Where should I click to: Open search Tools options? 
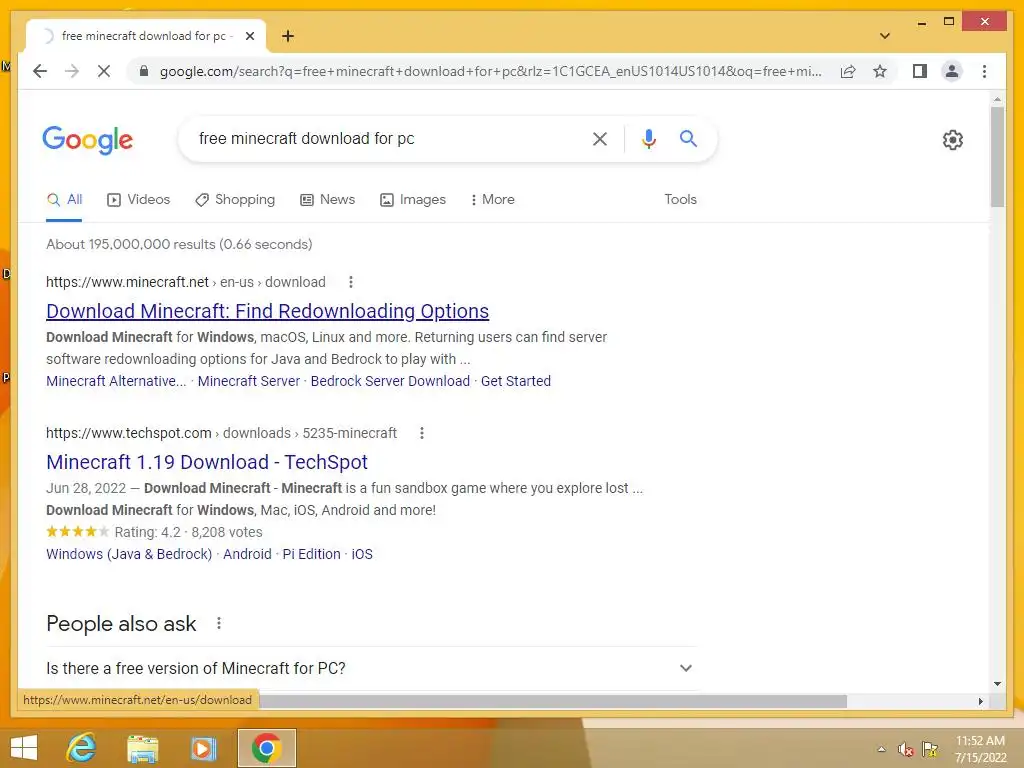680,199
